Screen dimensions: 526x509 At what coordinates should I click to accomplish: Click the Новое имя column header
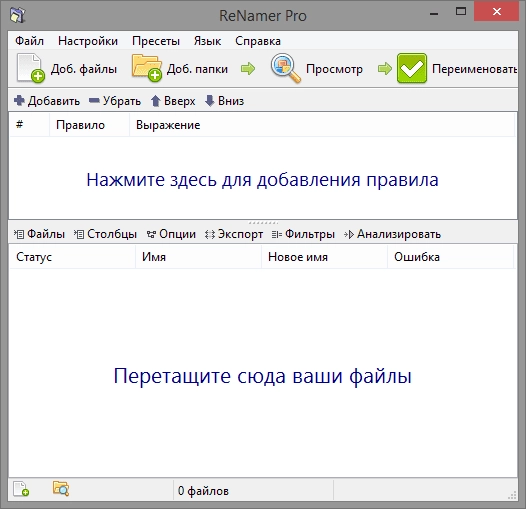point(324,257)
